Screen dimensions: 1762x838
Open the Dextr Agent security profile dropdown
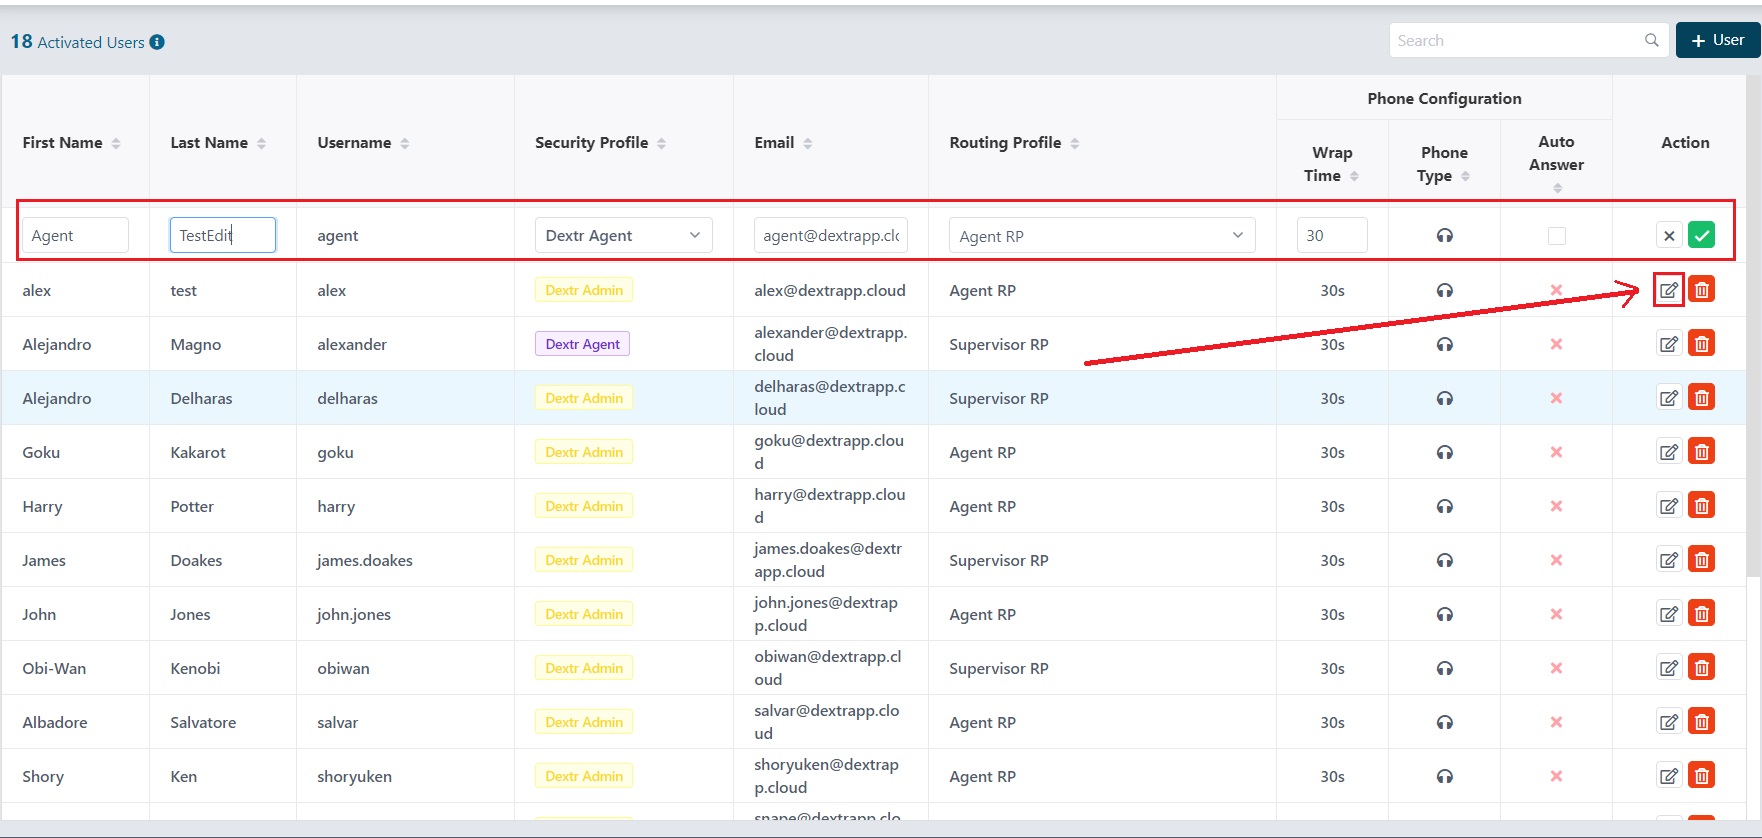[623, 235]
